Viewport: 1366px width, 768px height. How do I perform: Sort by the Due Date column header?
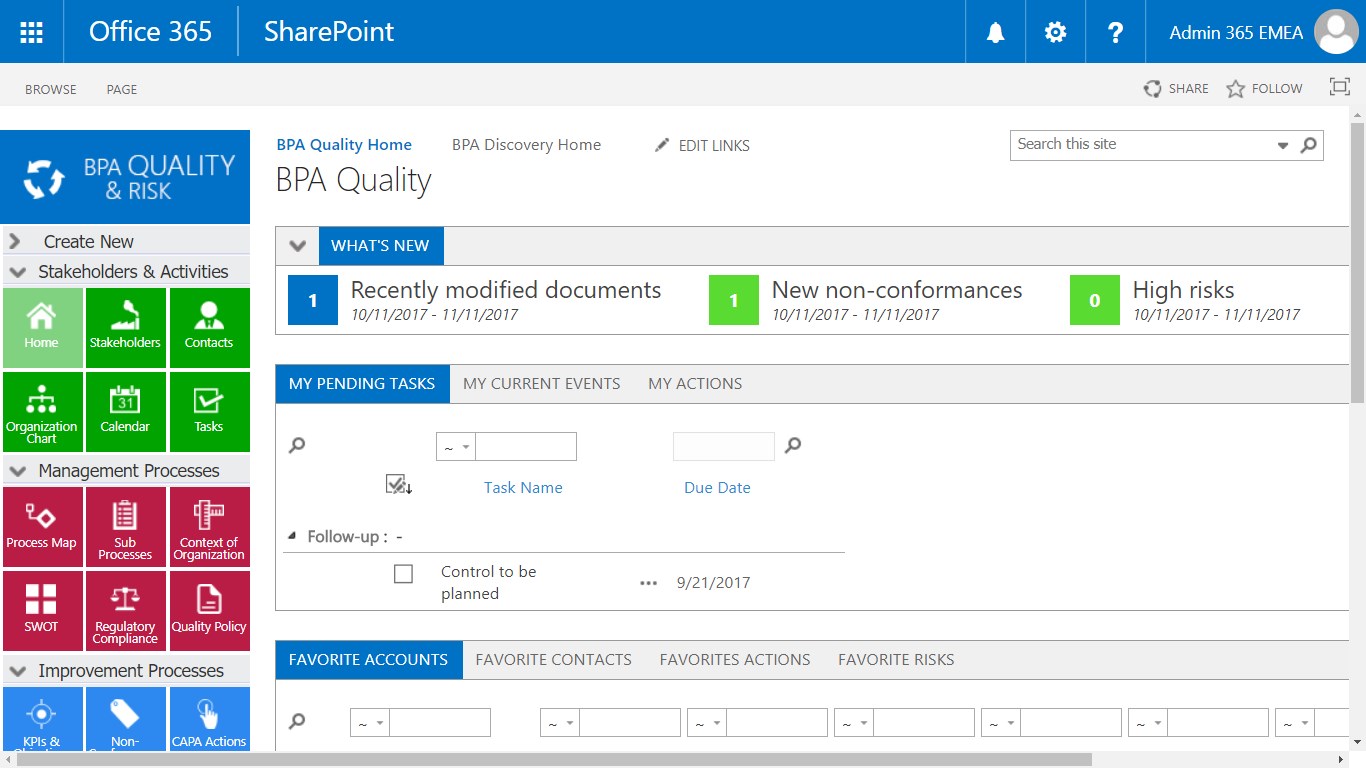pos(717,488)
